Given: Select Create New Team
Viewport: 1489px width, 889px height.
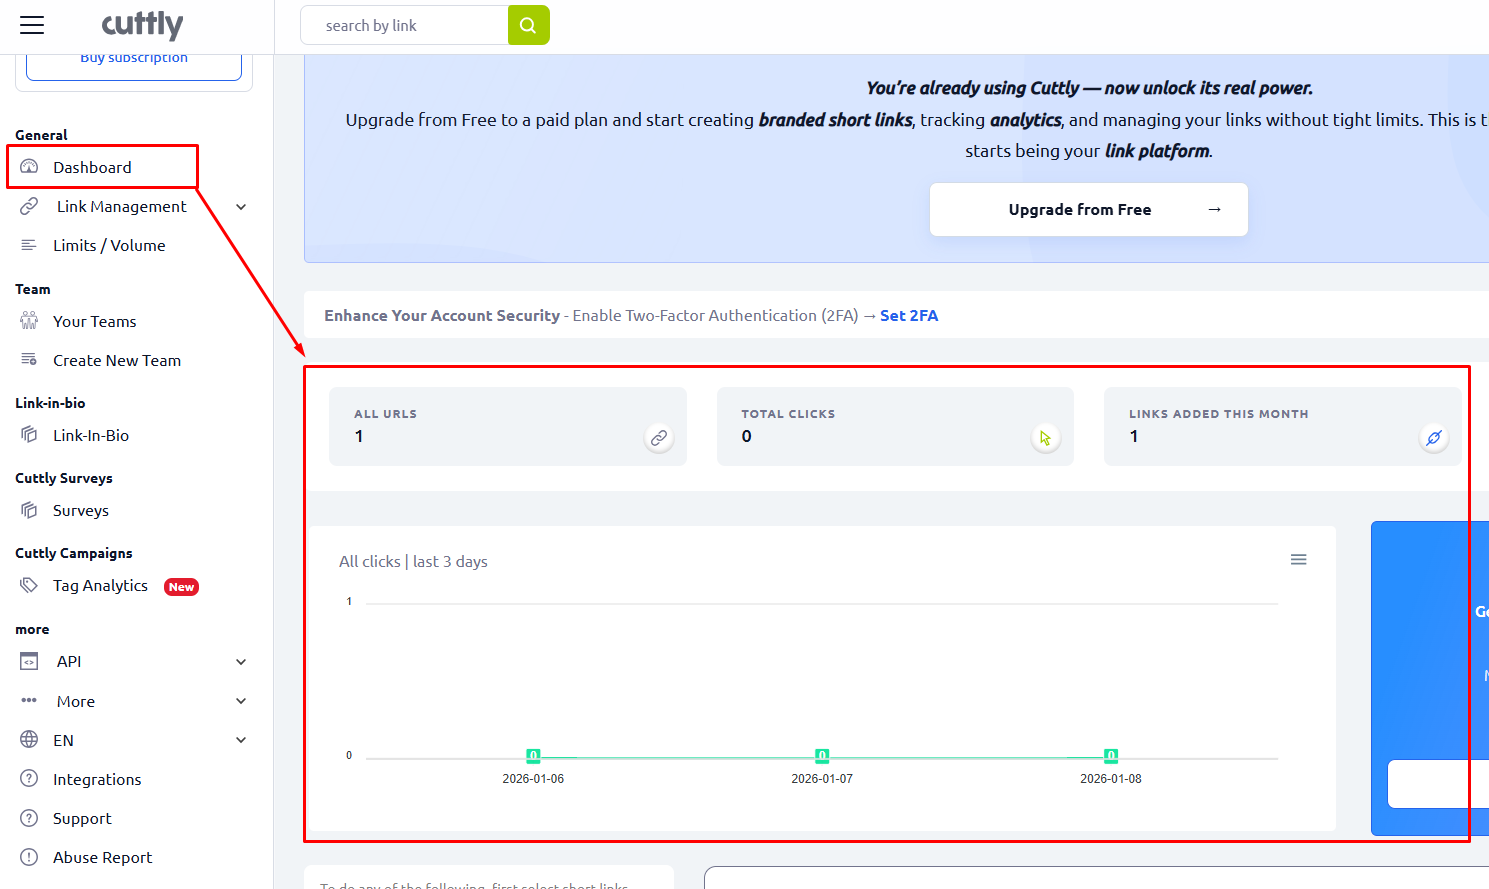Looking at the screenshot, I should (117, 360).
